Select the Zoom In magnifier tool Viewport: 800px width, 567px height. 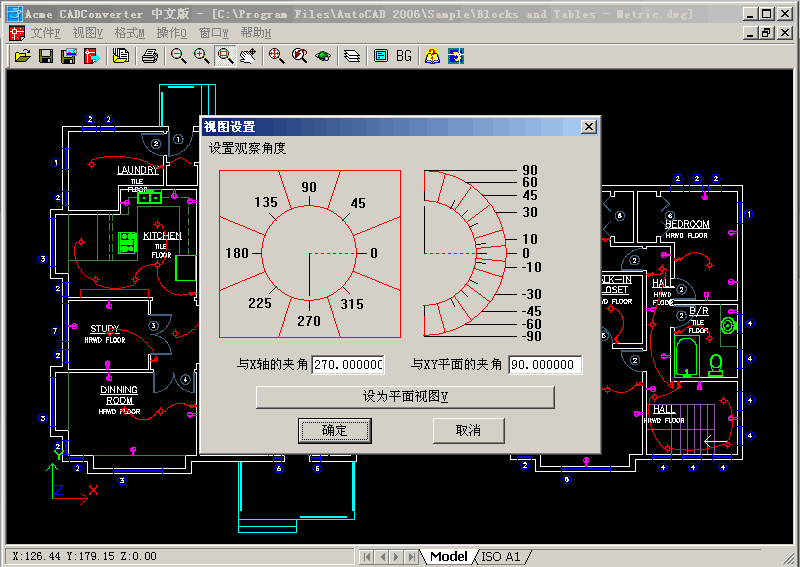coord(201,56)
